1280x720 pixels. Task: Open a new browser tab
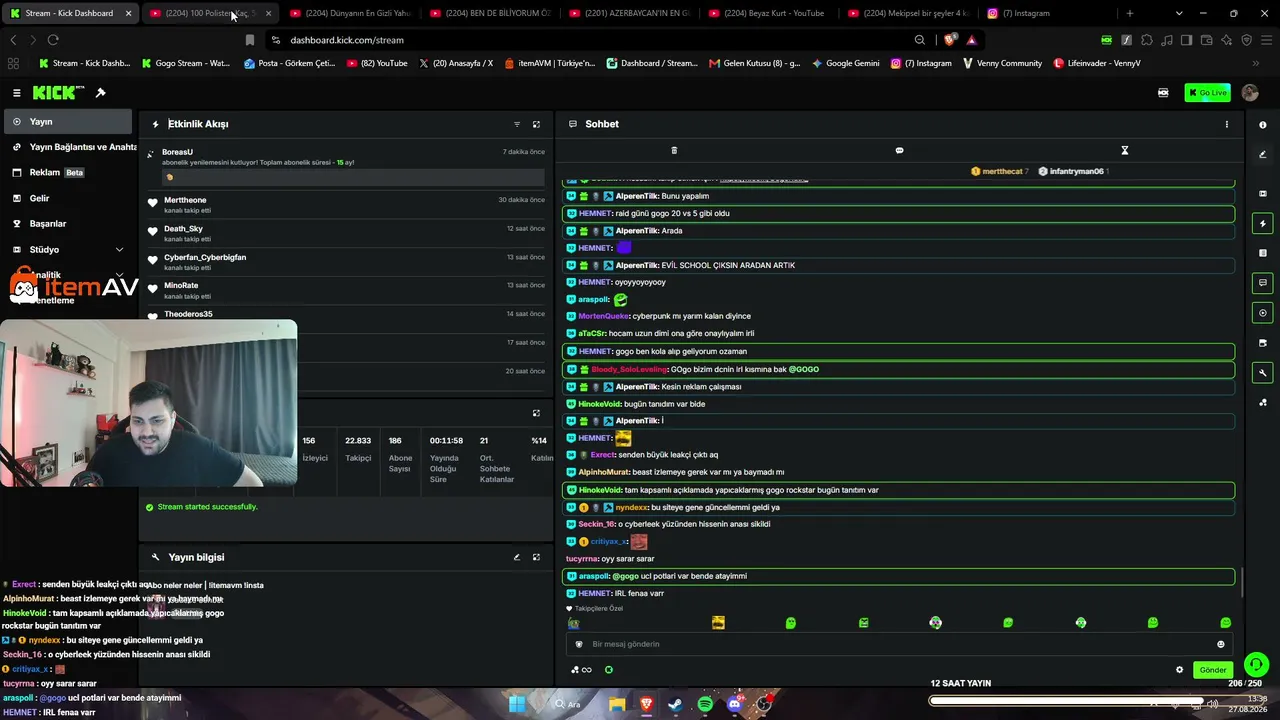pos(1130,13)
